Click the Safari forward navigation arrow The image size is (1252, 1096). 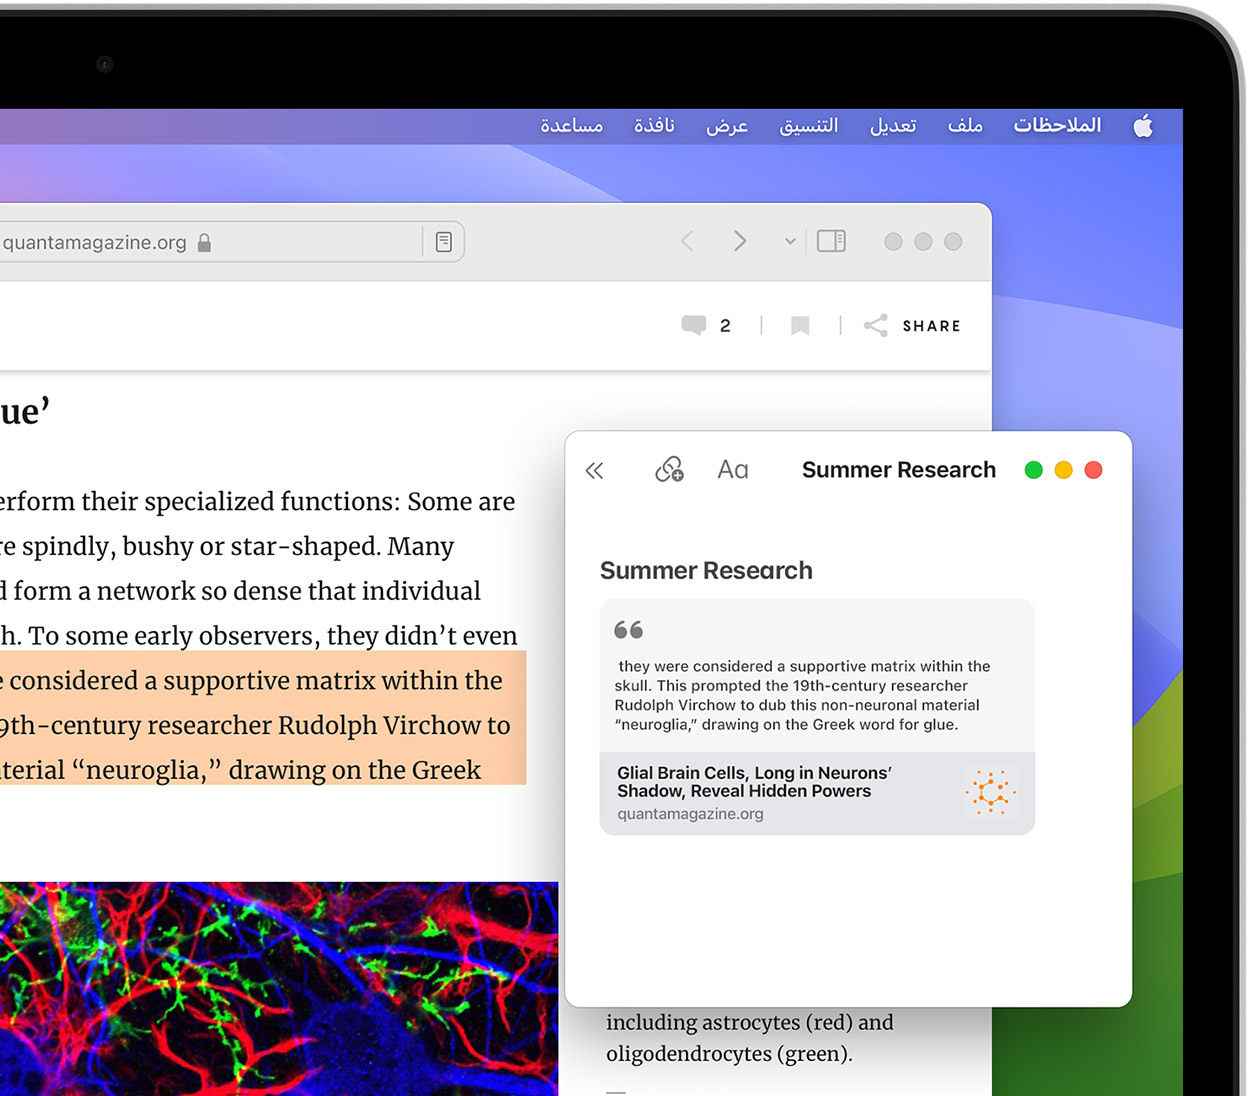coord(740,241)
